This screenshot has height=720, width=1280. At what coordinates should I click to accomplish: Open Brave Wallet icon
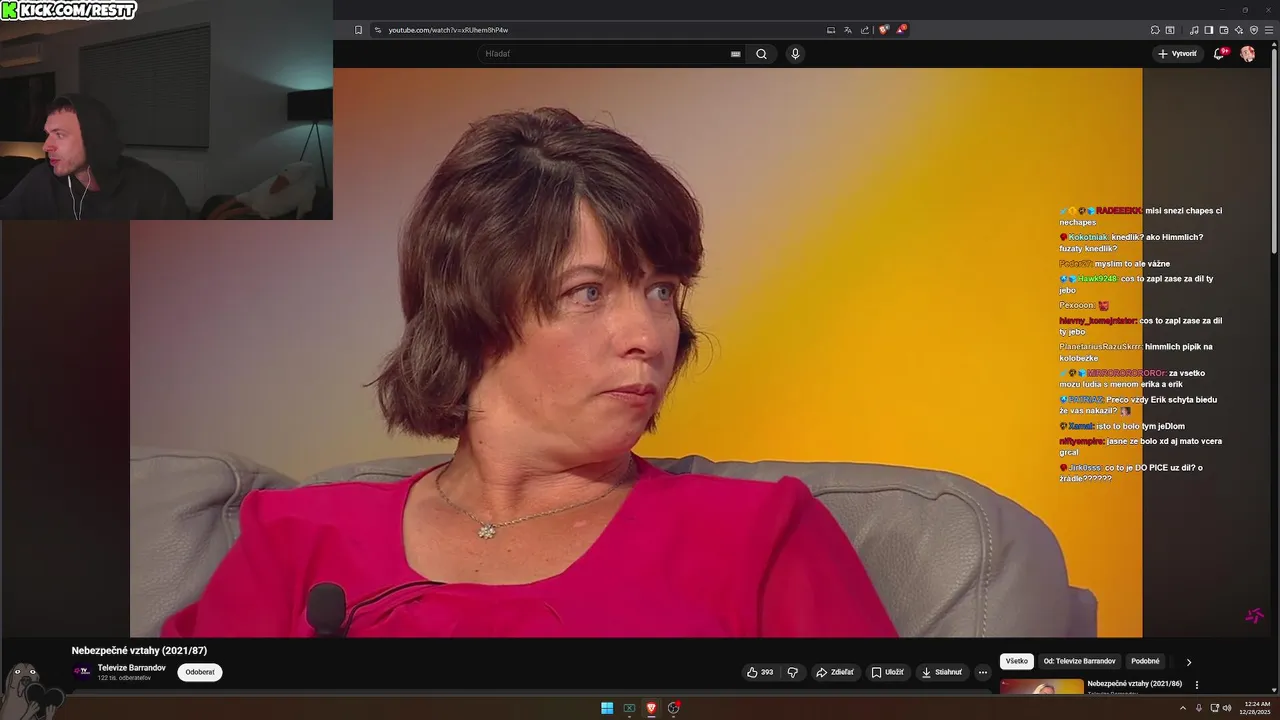point(1224,30)
